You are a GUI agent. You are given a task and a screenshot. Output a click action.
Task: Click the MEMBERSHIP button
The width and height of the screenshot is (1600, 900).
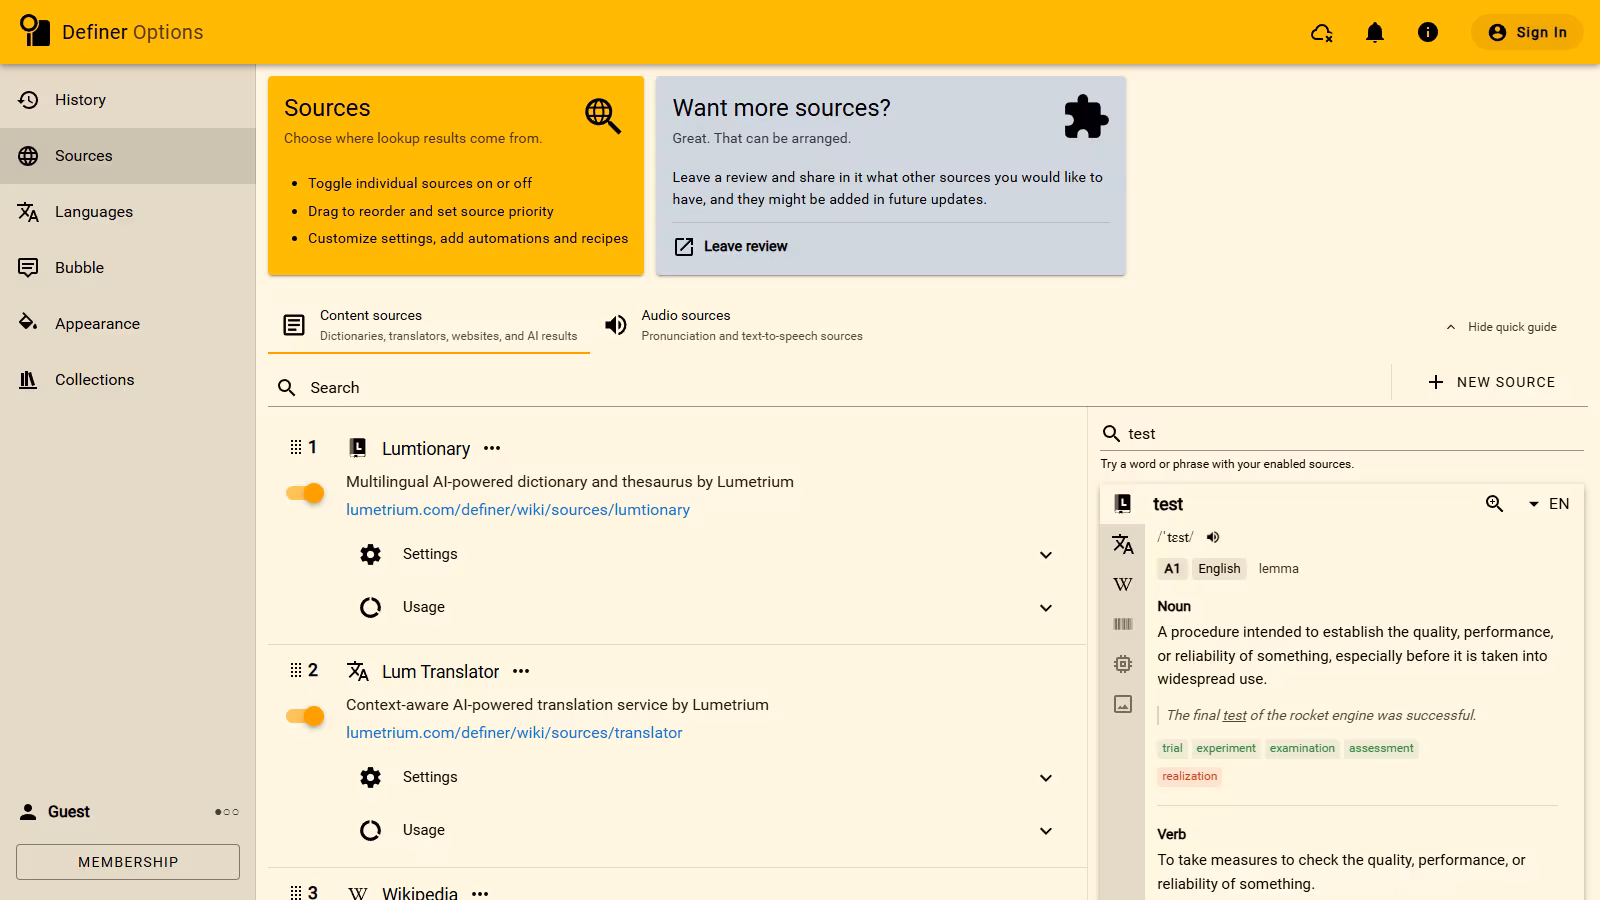point(128,862)
